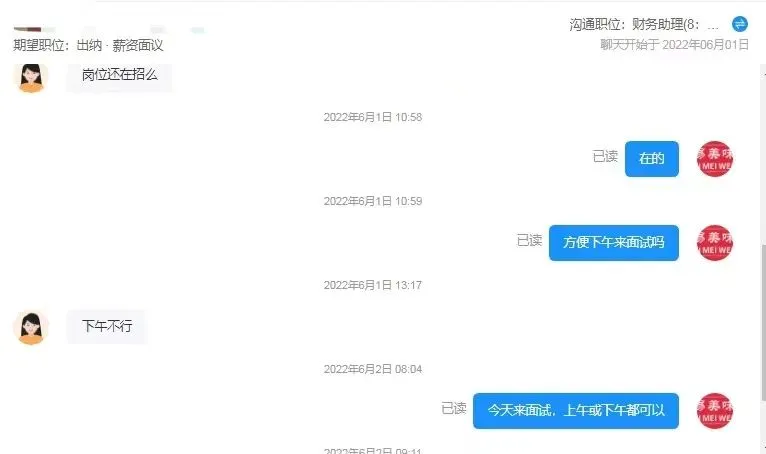This screenshot has width=766, height=454.
Task: Click '已读' status beside '在的'
Action: click(x=605, y=156)
